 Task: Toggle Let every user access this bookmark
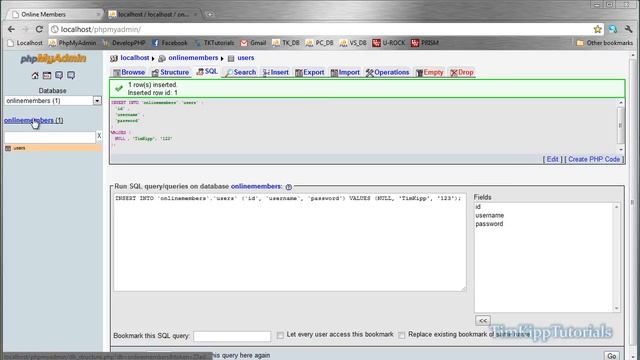tap(280, 335)
